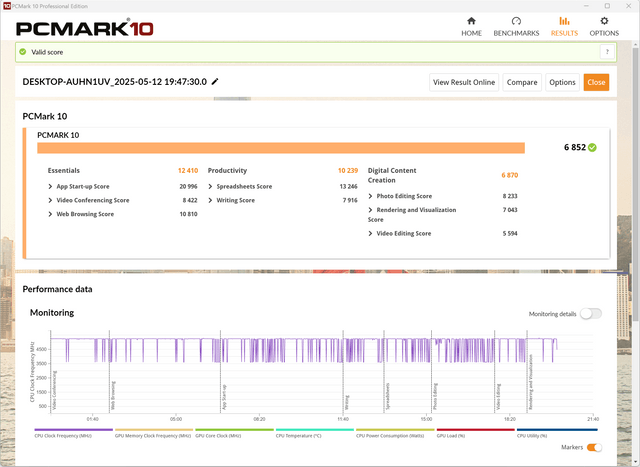Click the vertical scrollbar on the right
Viewport: 640px width, 467px height.
[636, 184]
